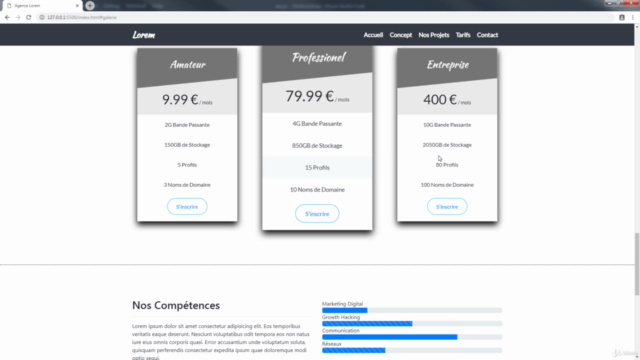Click '3 Noms de Domaine' row
The image size is (640, 360).
click(x=187, y=185)
